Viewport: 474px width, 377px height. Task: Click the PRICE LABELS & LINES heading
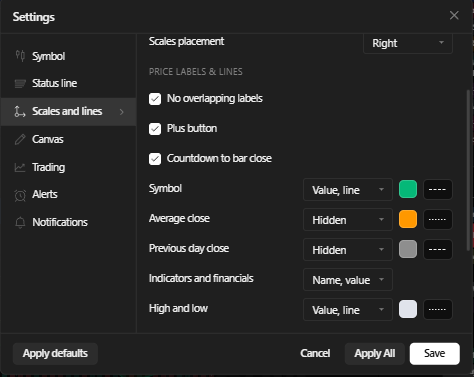click(x=196, y=72)
